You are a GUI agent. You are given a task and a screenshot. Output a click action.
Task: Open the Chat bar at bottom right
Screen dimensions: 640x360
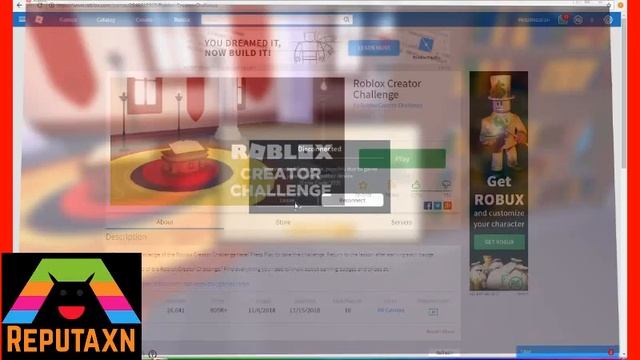tap(567, 351)
